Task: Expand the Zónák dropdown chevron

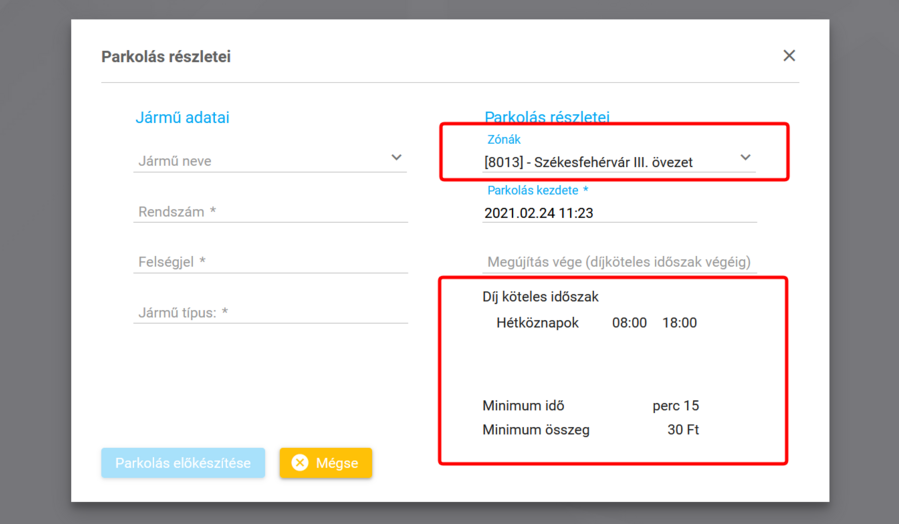Action: 745,158
